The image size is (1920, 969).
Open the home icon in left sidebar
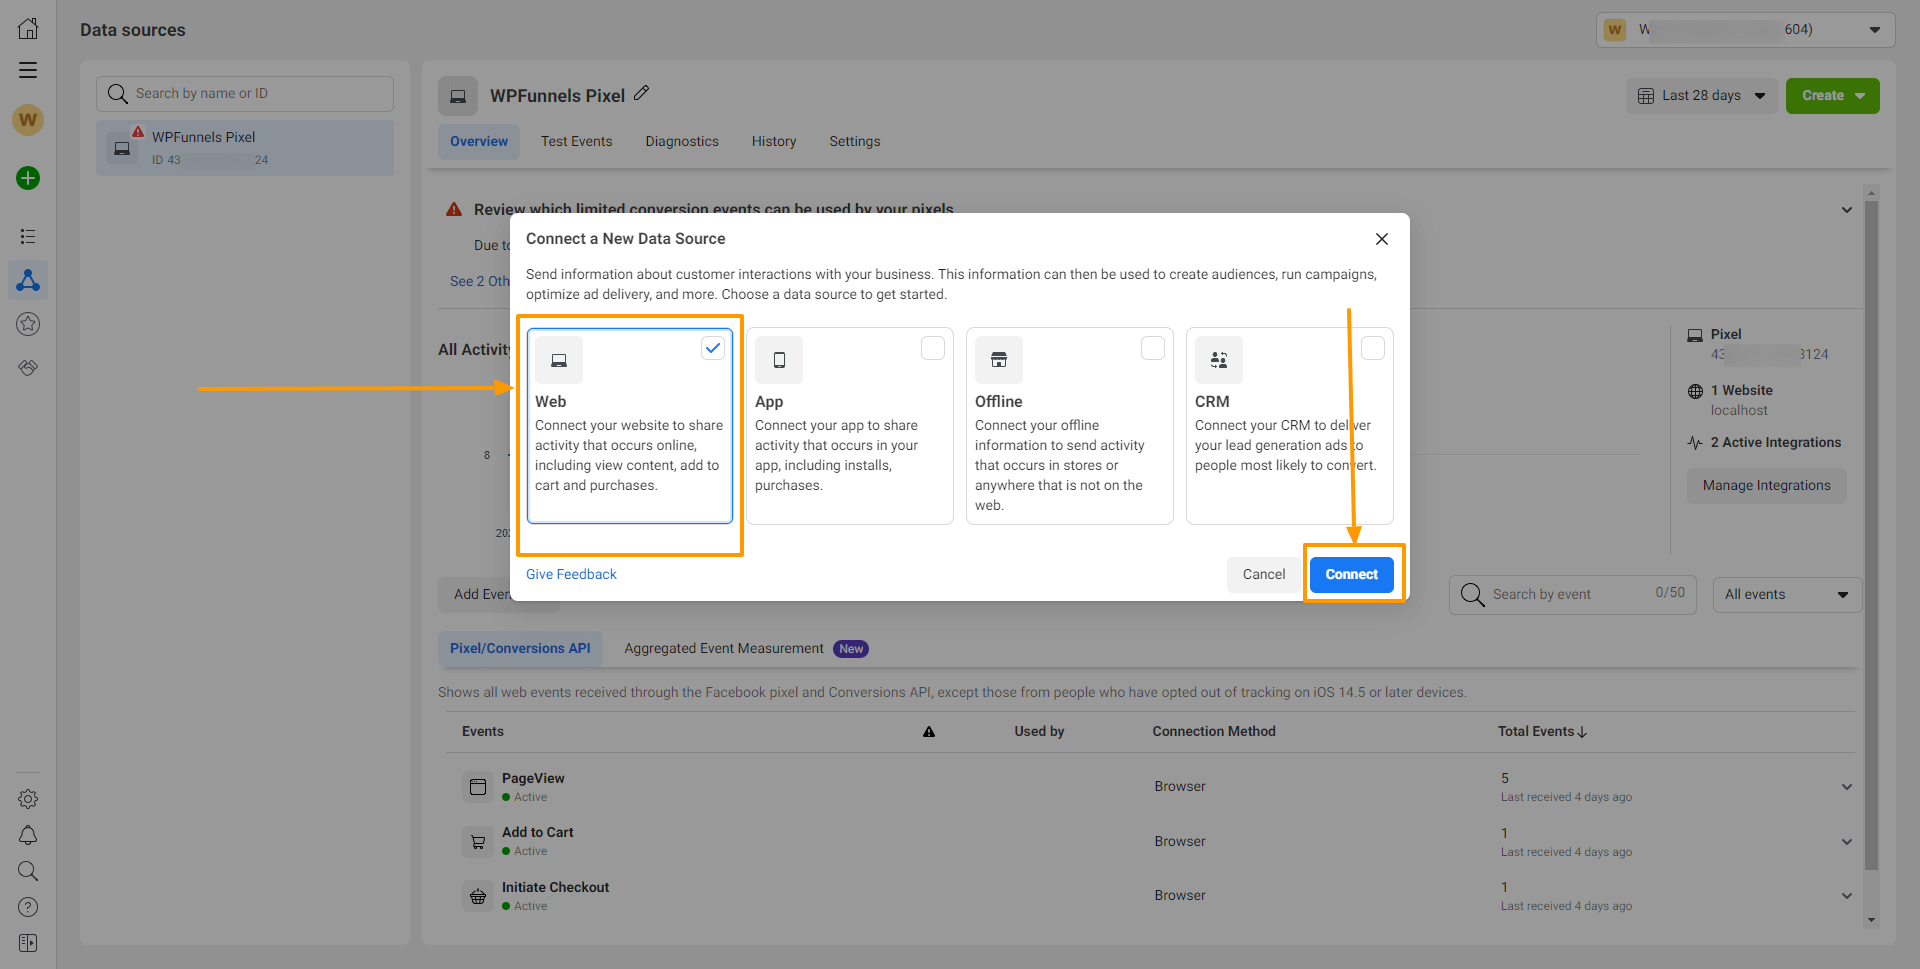point(28,28)
